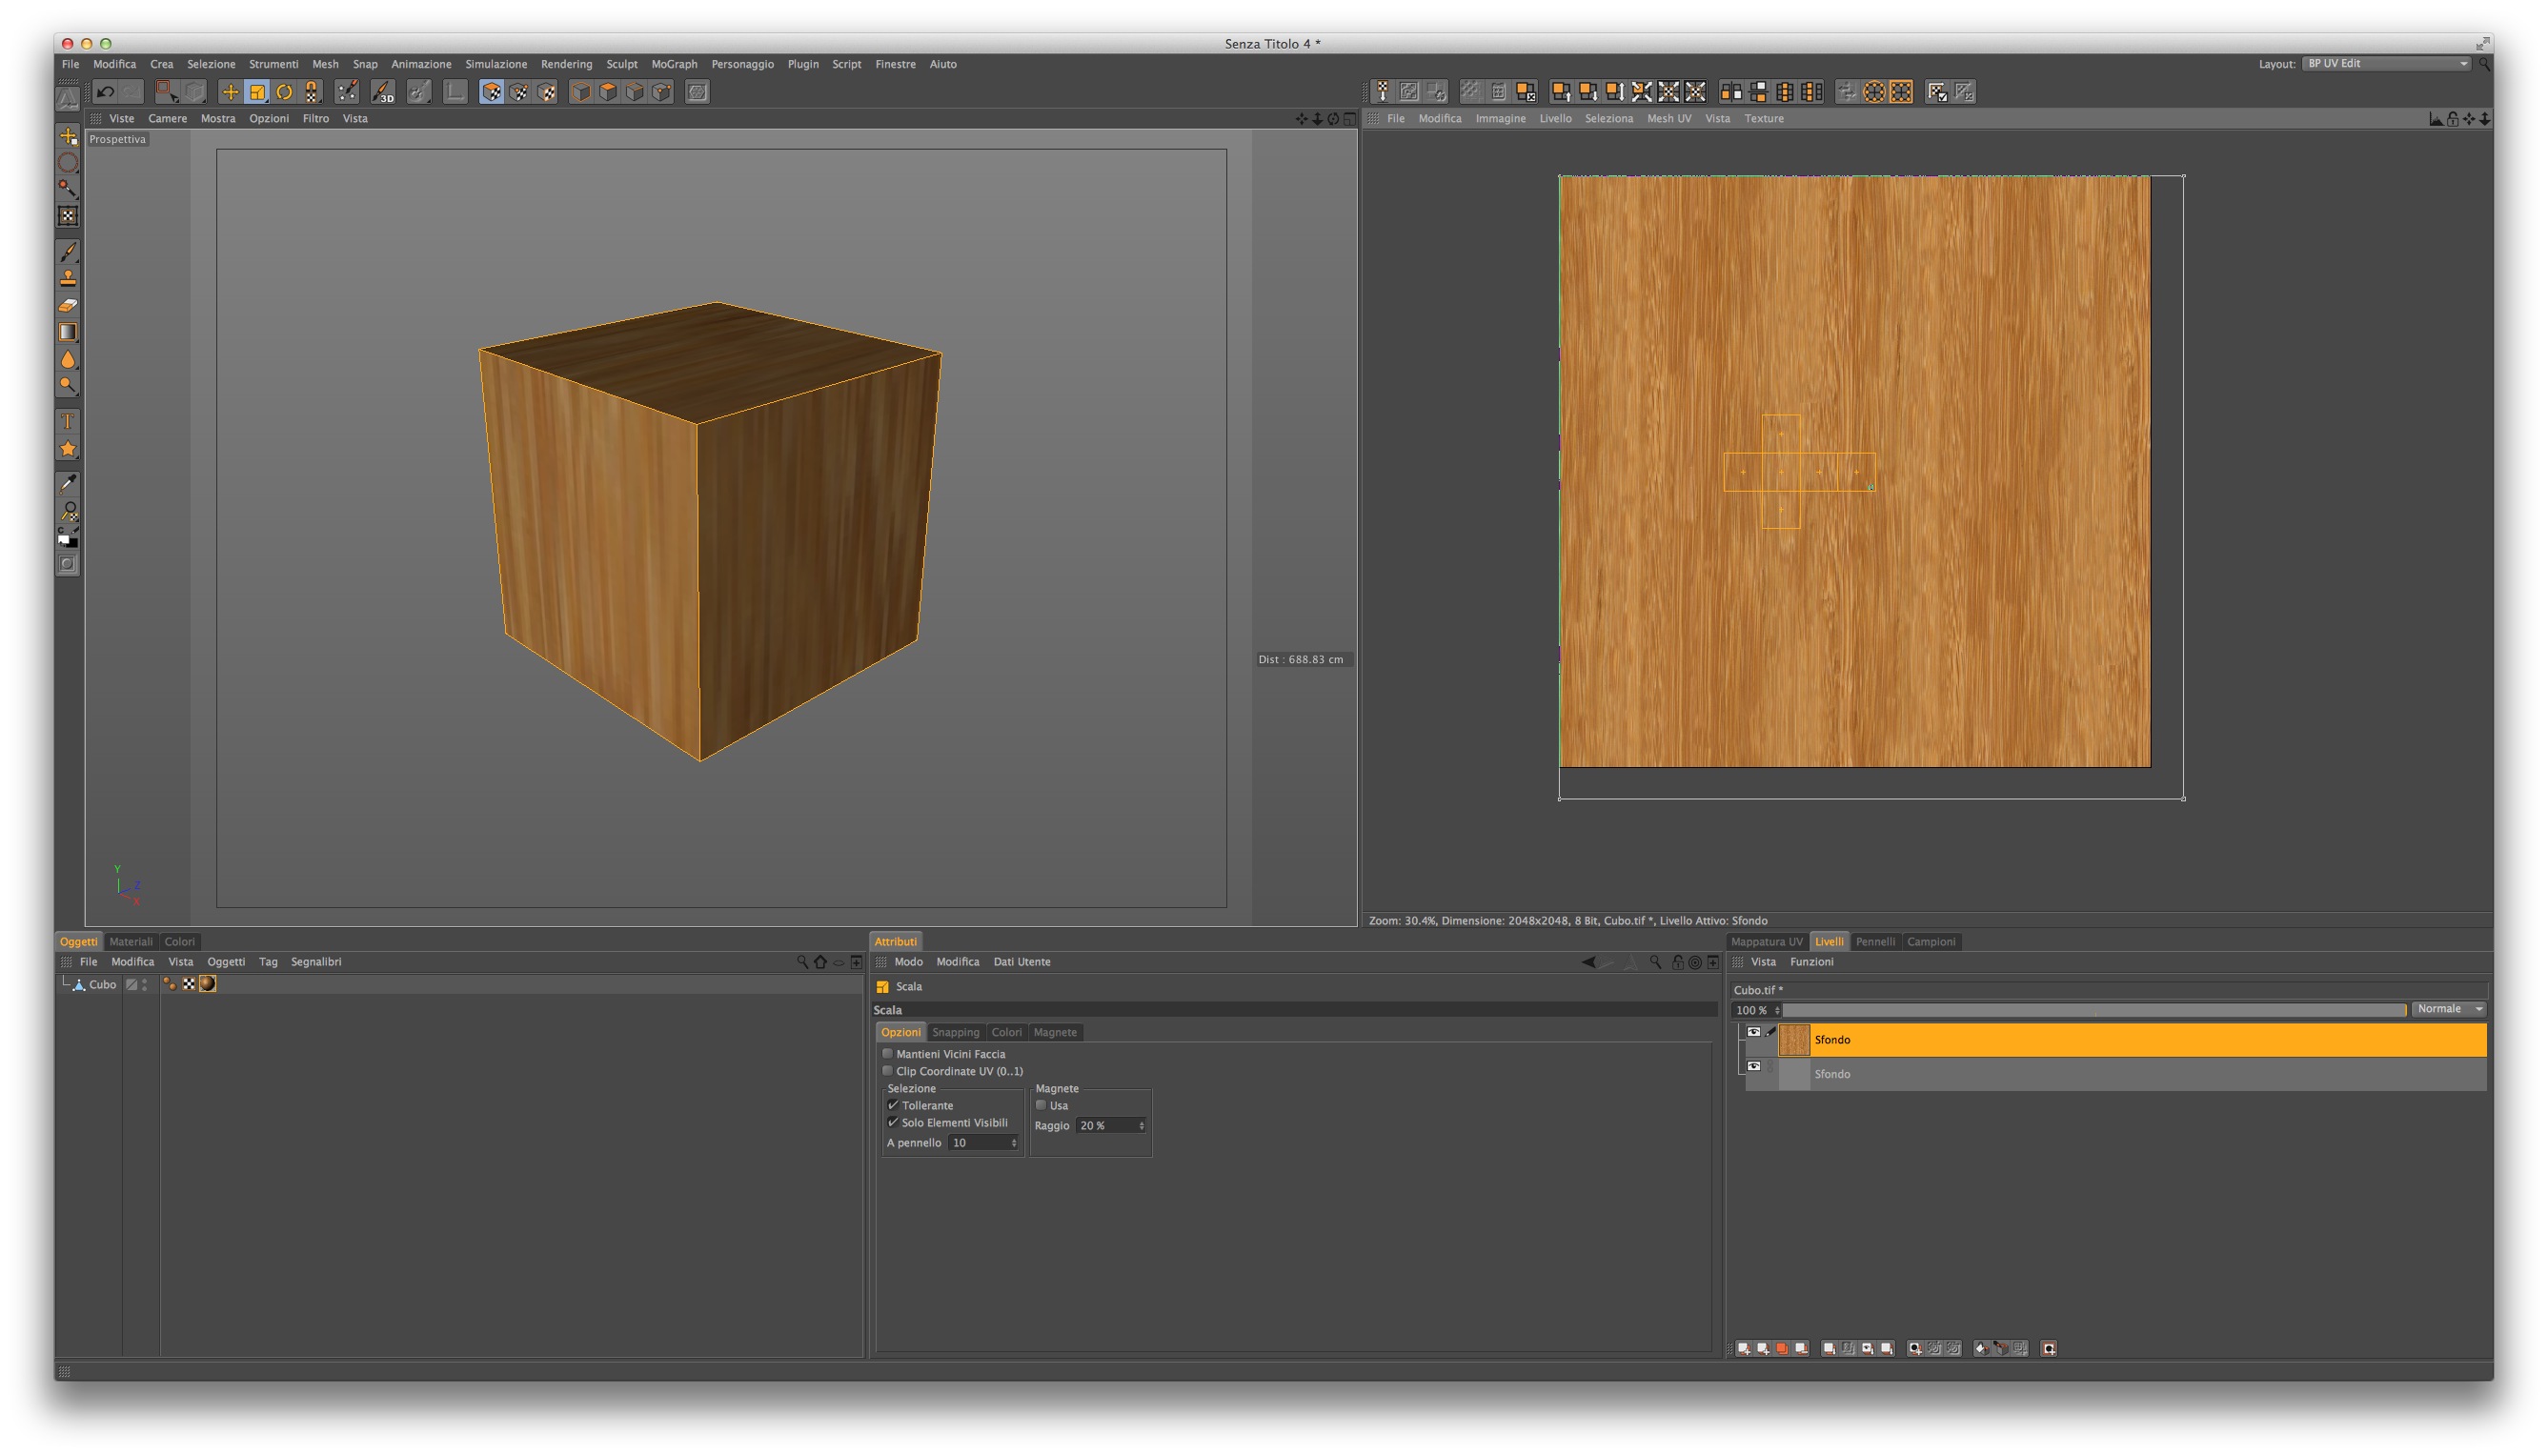This screenshot has height=1456, width=2548.
Task: Select the Brush tool in left palette
Action: point(68,251)
